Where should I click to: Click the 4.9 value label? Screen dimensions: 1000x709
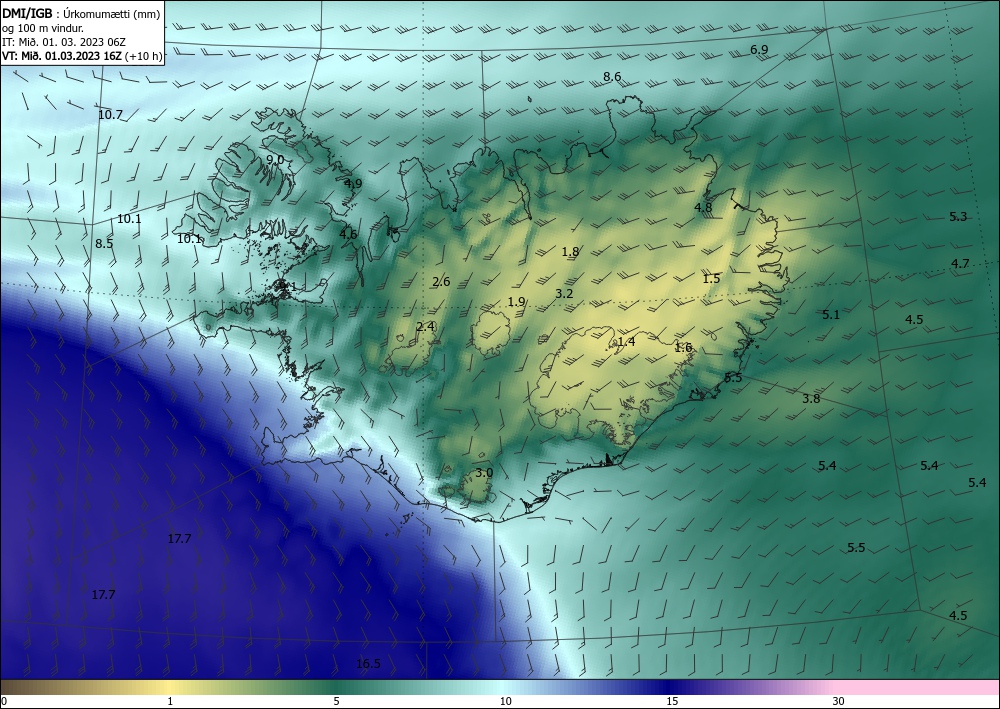point(353,184)
